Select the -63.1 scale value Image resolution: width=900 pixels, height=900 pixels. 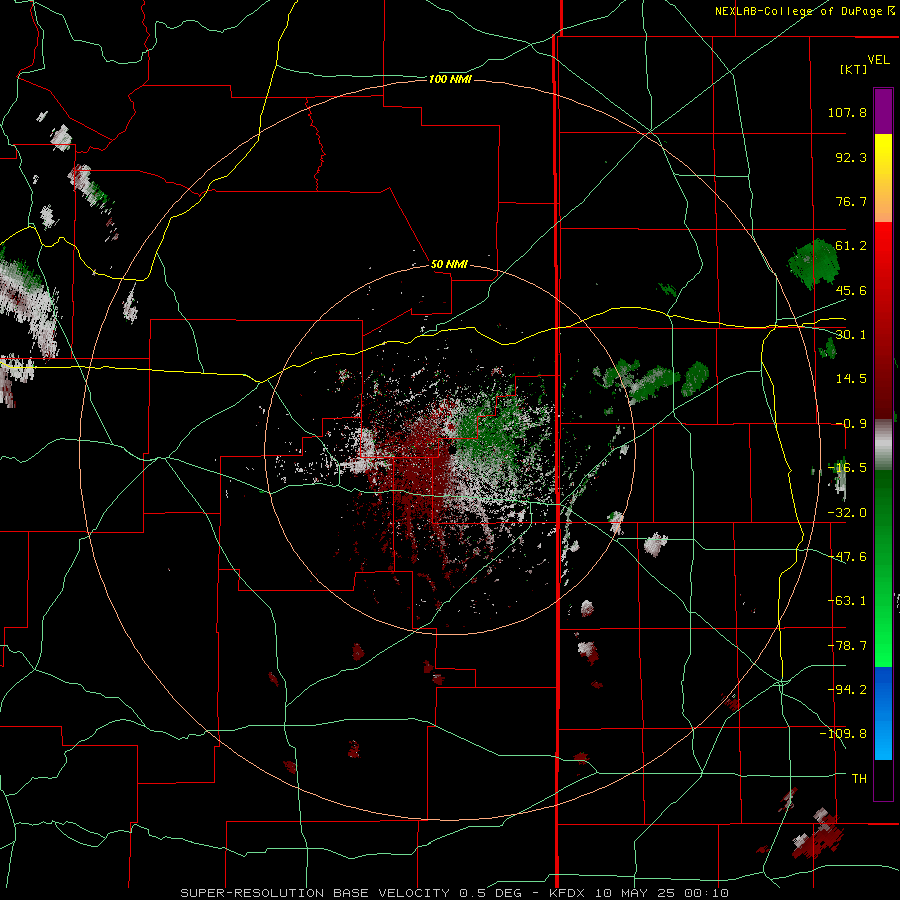click(847, 601)
